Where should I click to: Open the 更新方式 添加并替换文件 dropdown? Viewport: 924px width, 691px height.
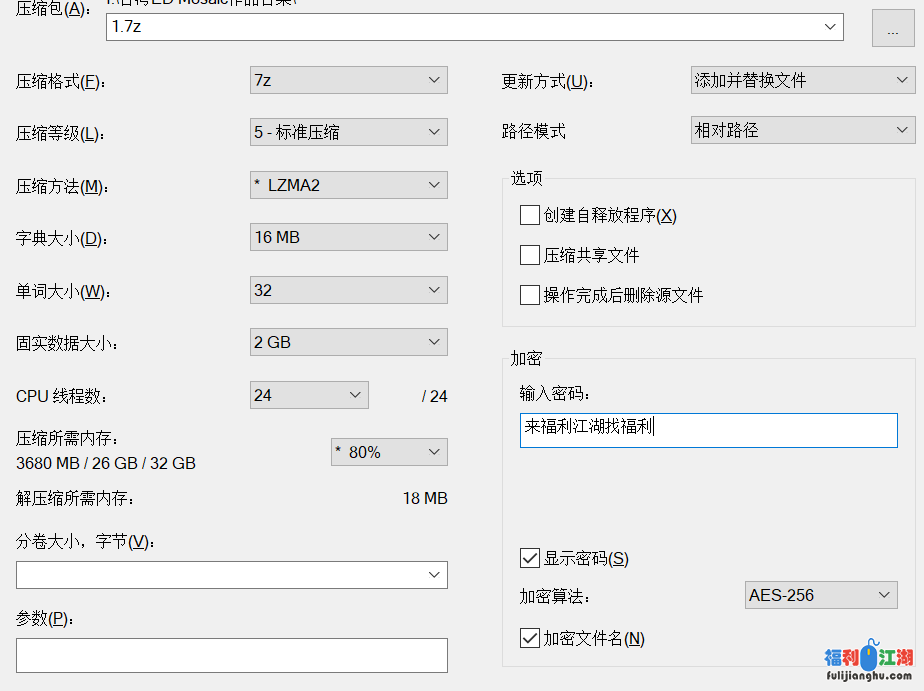(x=802, y=80)
